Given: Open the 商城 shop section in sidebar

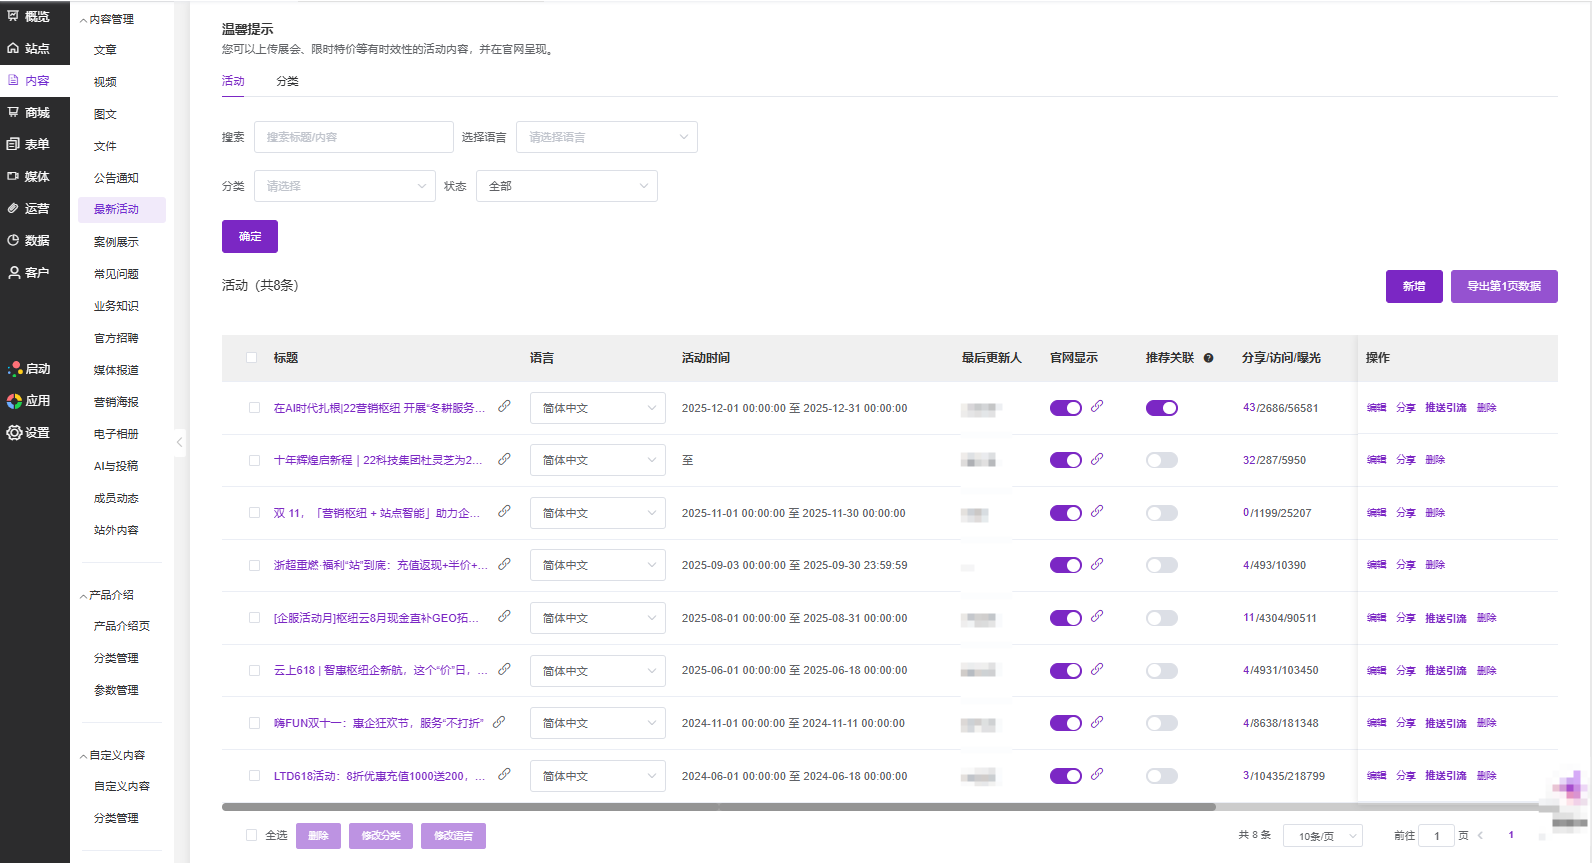Looking at the screenshot, I should pyautogui.click(x=30, y=113).
